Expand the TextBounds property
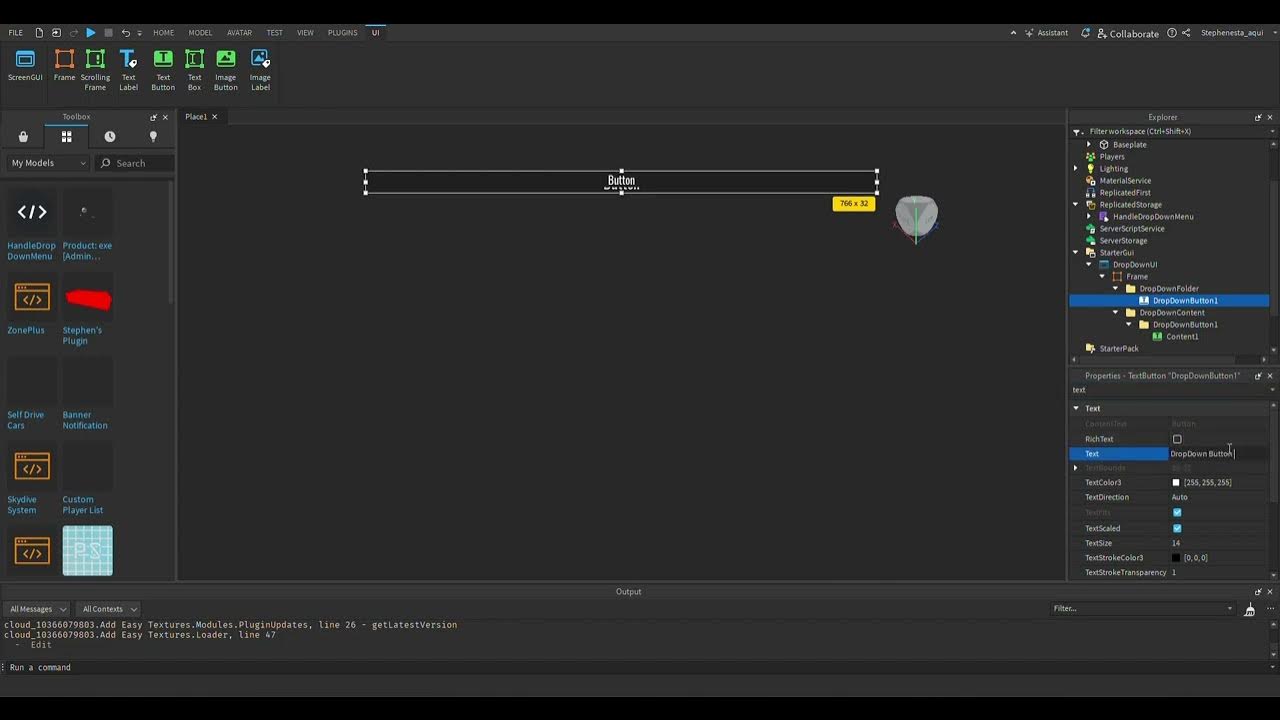The width and height of the screenshot is (1280, 720). [x=1076, y=468]
